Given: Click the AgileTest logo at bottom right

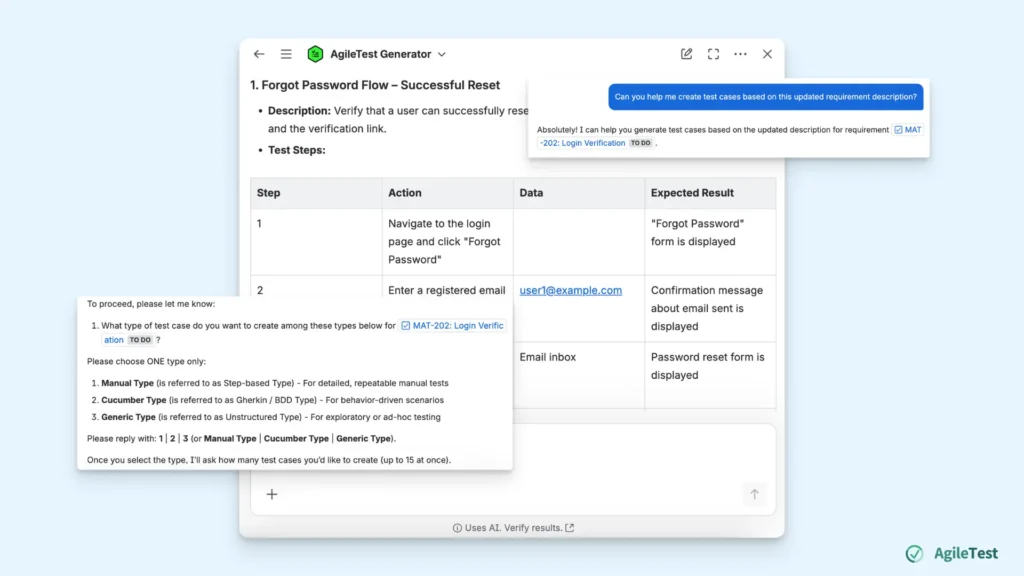Looking at the screenshot, I should (952, 553).
